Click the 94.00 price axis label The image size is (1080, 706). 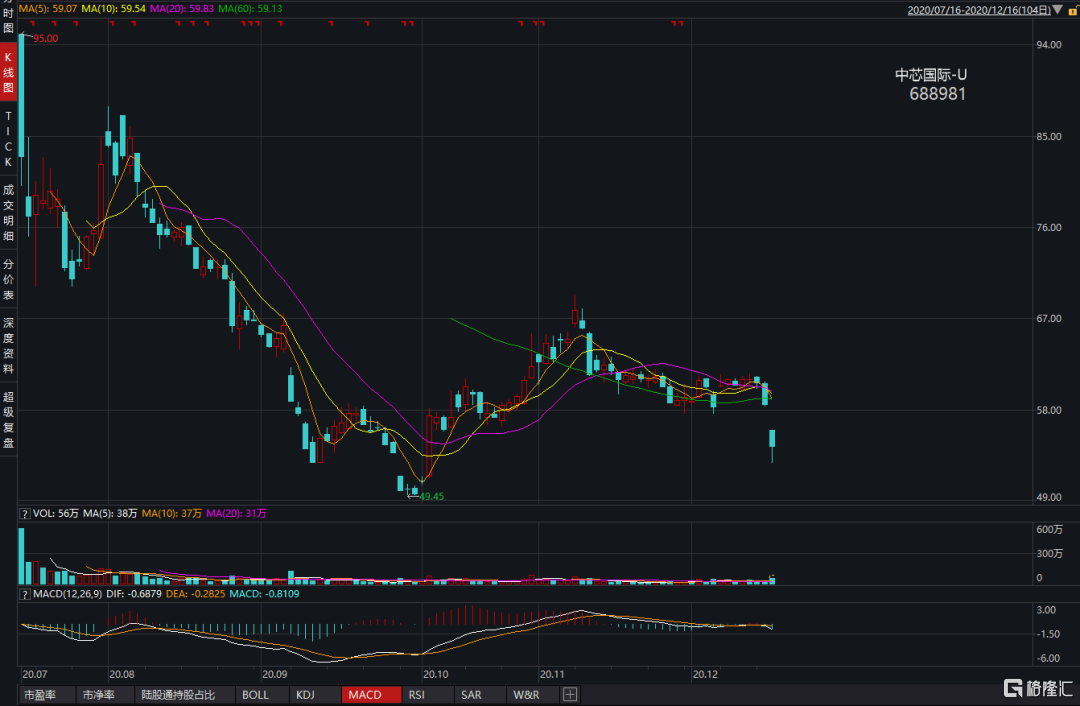coord(1049,45)
